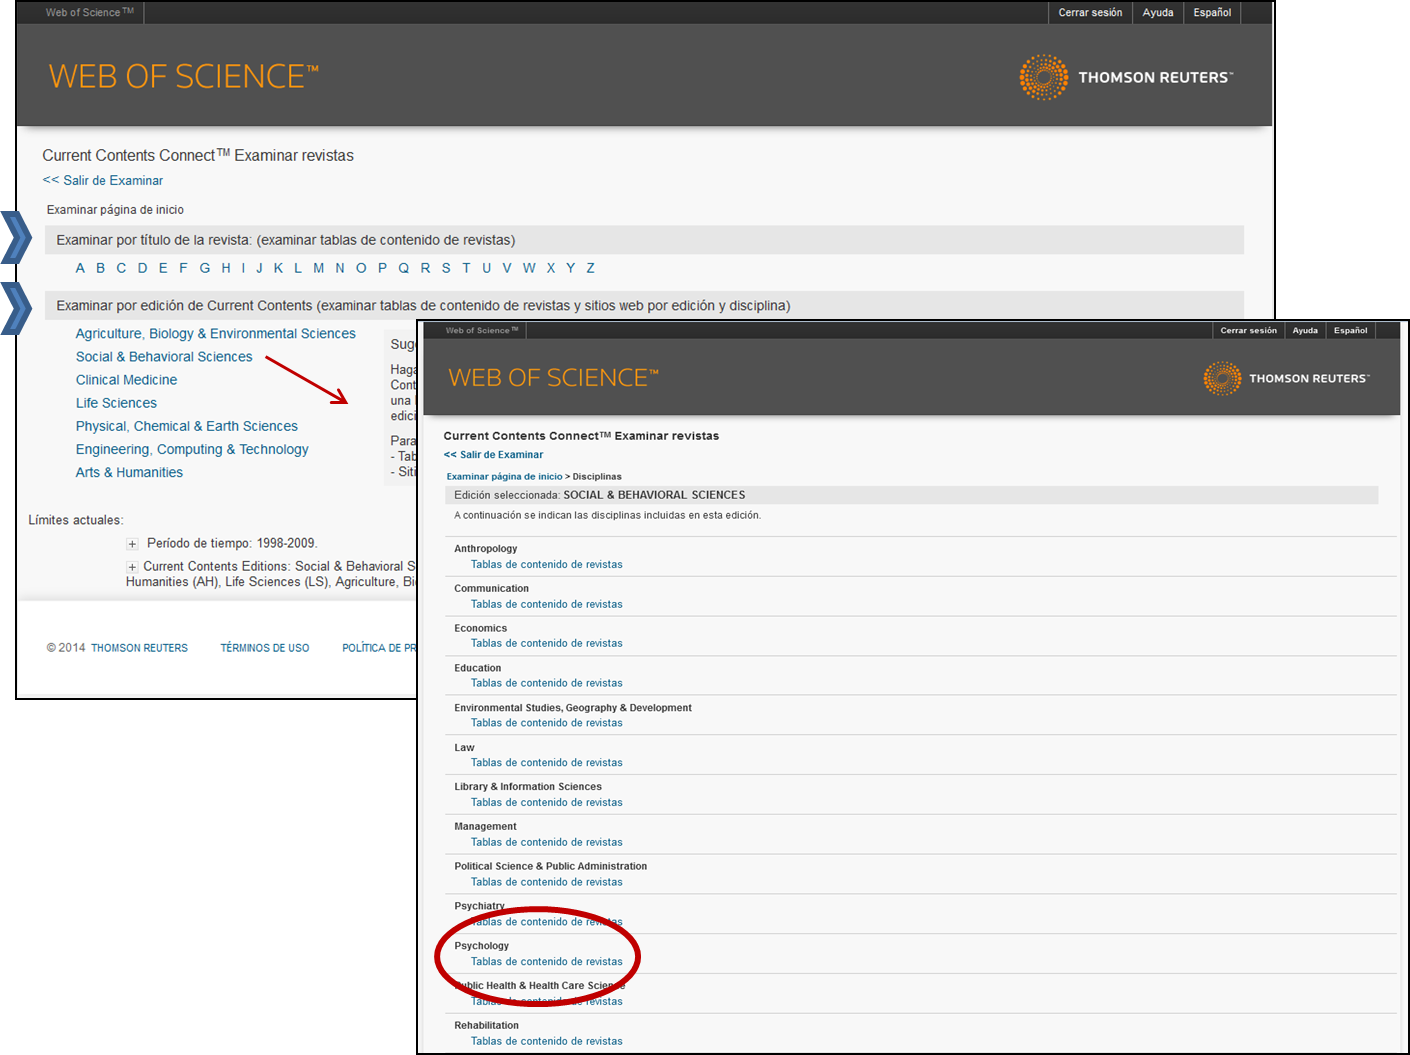Image resolution: width=1410 pixels, height=1055 pixels.
Task: Open Law Tablas de contenido de revistas
Action: pyautogui.click(x=546, y=763)
